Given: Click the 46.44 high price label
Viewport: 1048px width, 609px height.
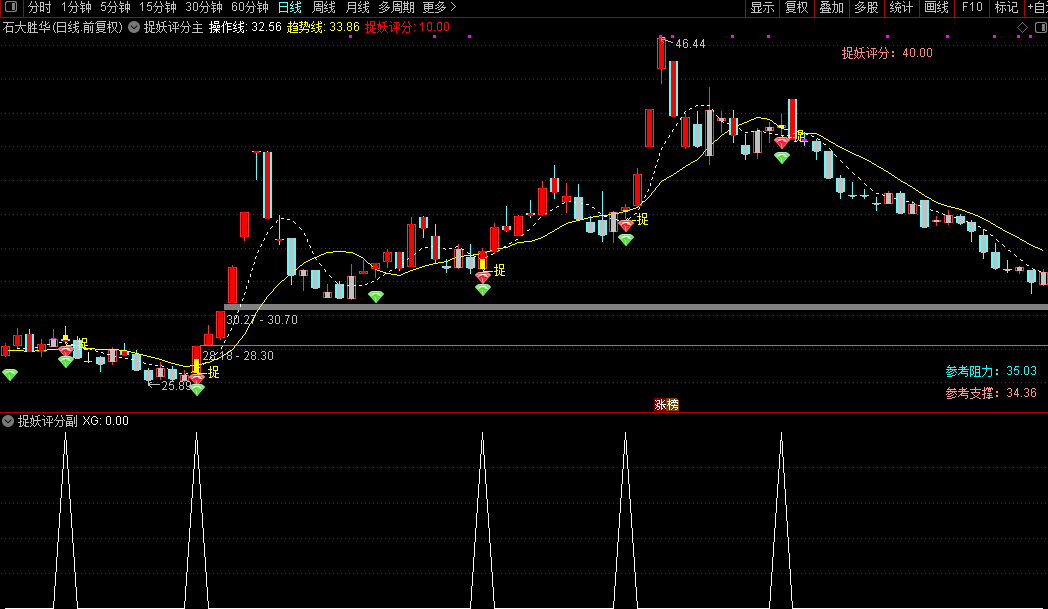Looking at the screenshot, I should [690, 44].
